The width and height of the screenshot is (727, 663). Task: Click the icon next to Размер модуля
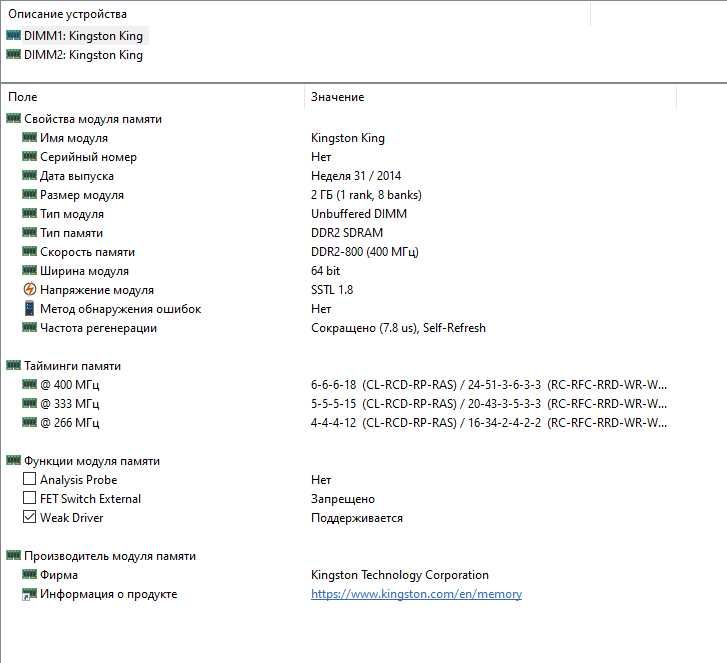[x=29, y=194]
